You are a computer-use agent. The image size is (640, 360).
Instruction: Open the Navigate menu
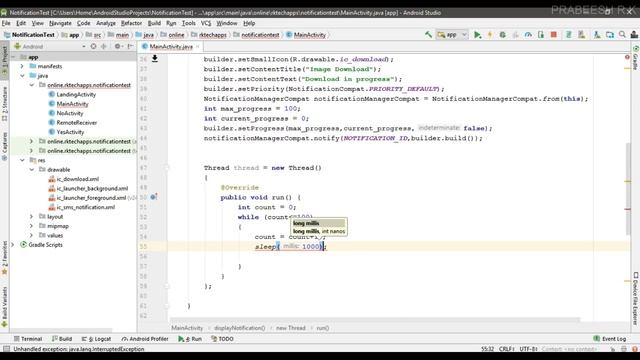click(x=60, y=23)
